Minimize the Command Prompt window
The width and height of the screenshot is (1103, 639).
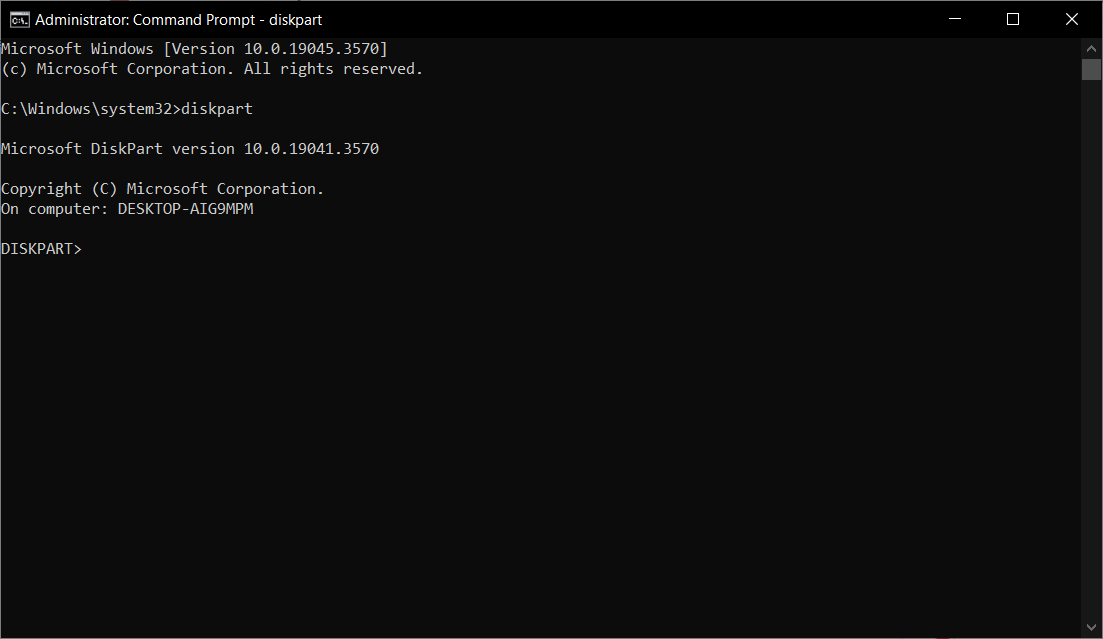coord(955,19)
